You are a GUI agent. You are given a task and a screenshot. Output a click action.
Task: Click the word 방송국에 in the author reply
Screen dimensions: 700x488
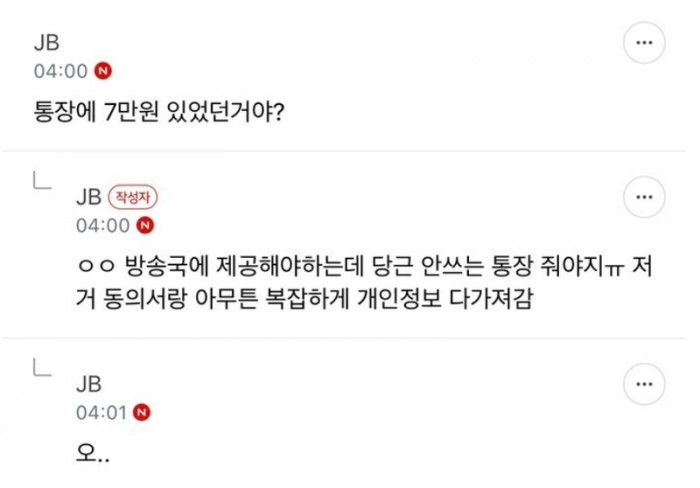coord(167,266)
